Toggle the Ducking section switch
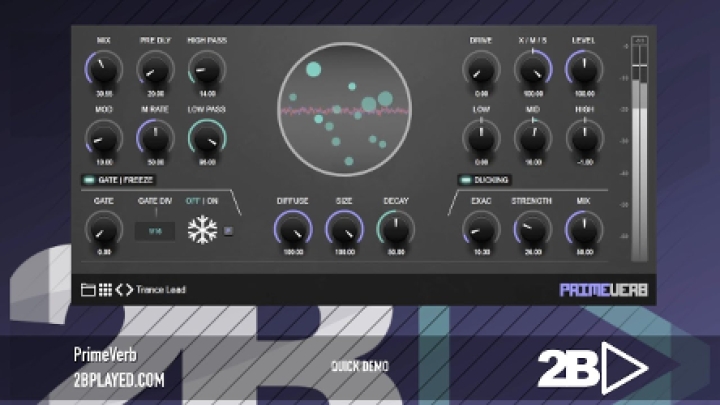720x405 pixels. tap(466, 180)
